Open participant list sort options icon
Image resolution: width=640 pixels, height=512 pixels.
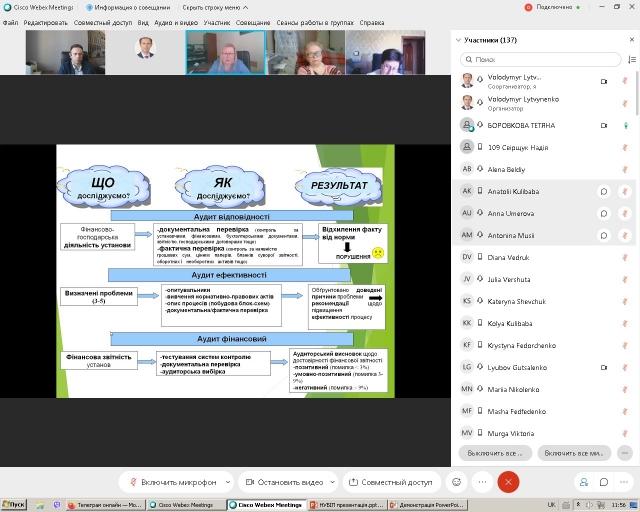tap(632, 60)
